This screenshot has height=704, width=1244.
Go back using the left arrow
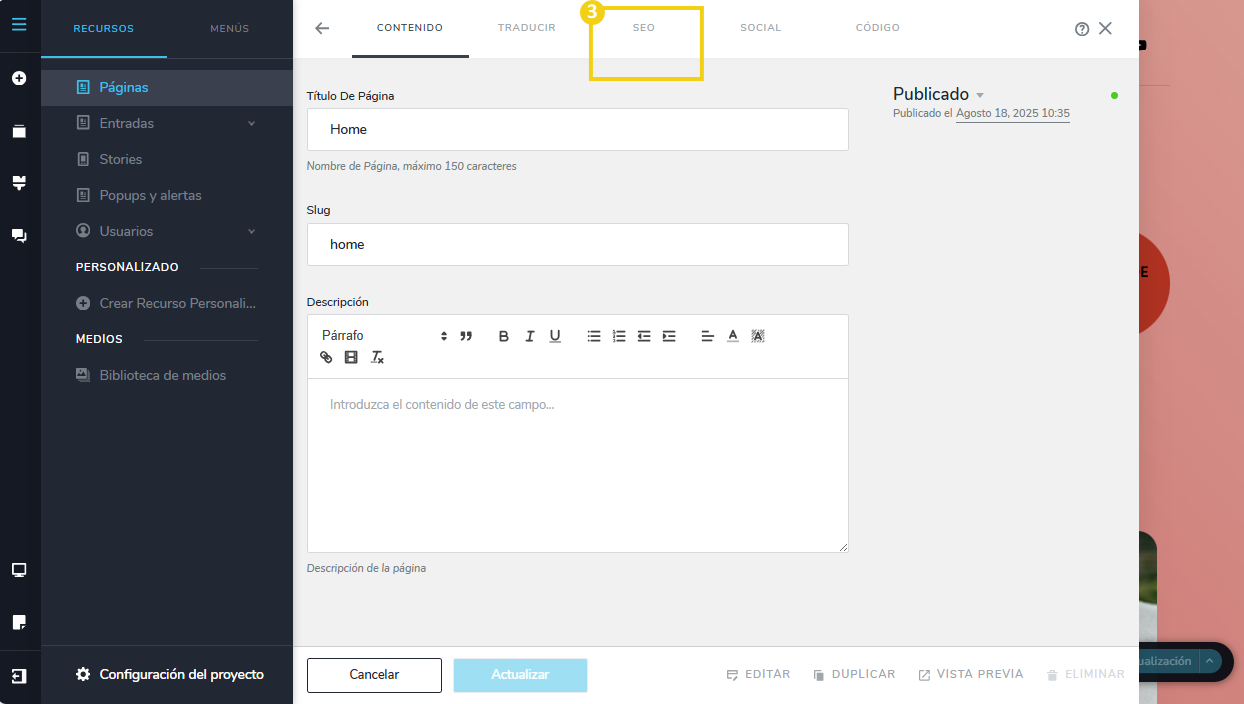tap(322, 28)
